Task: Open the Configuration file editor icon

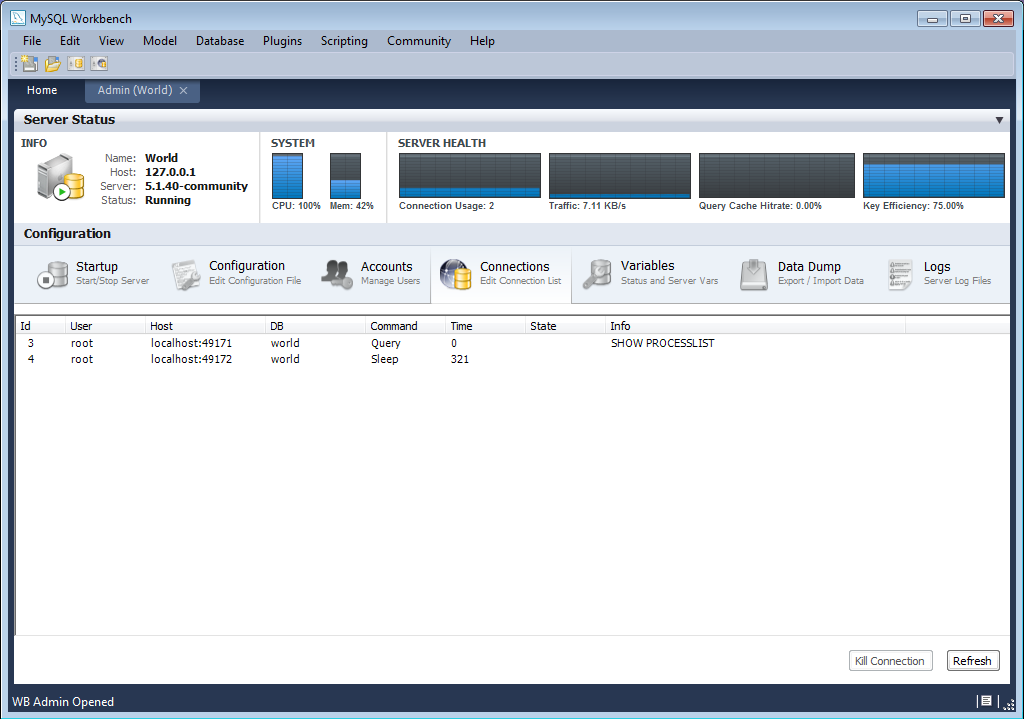Action: pos(186,274)
